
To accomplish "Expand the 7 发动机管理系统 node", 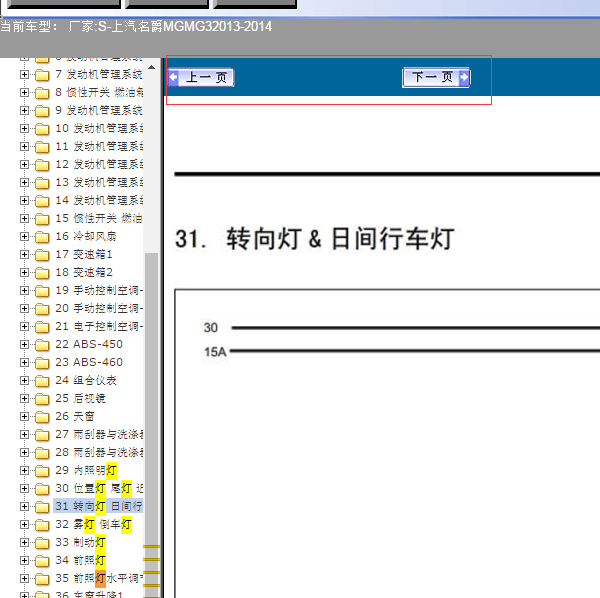I will (x=24, y=74).
